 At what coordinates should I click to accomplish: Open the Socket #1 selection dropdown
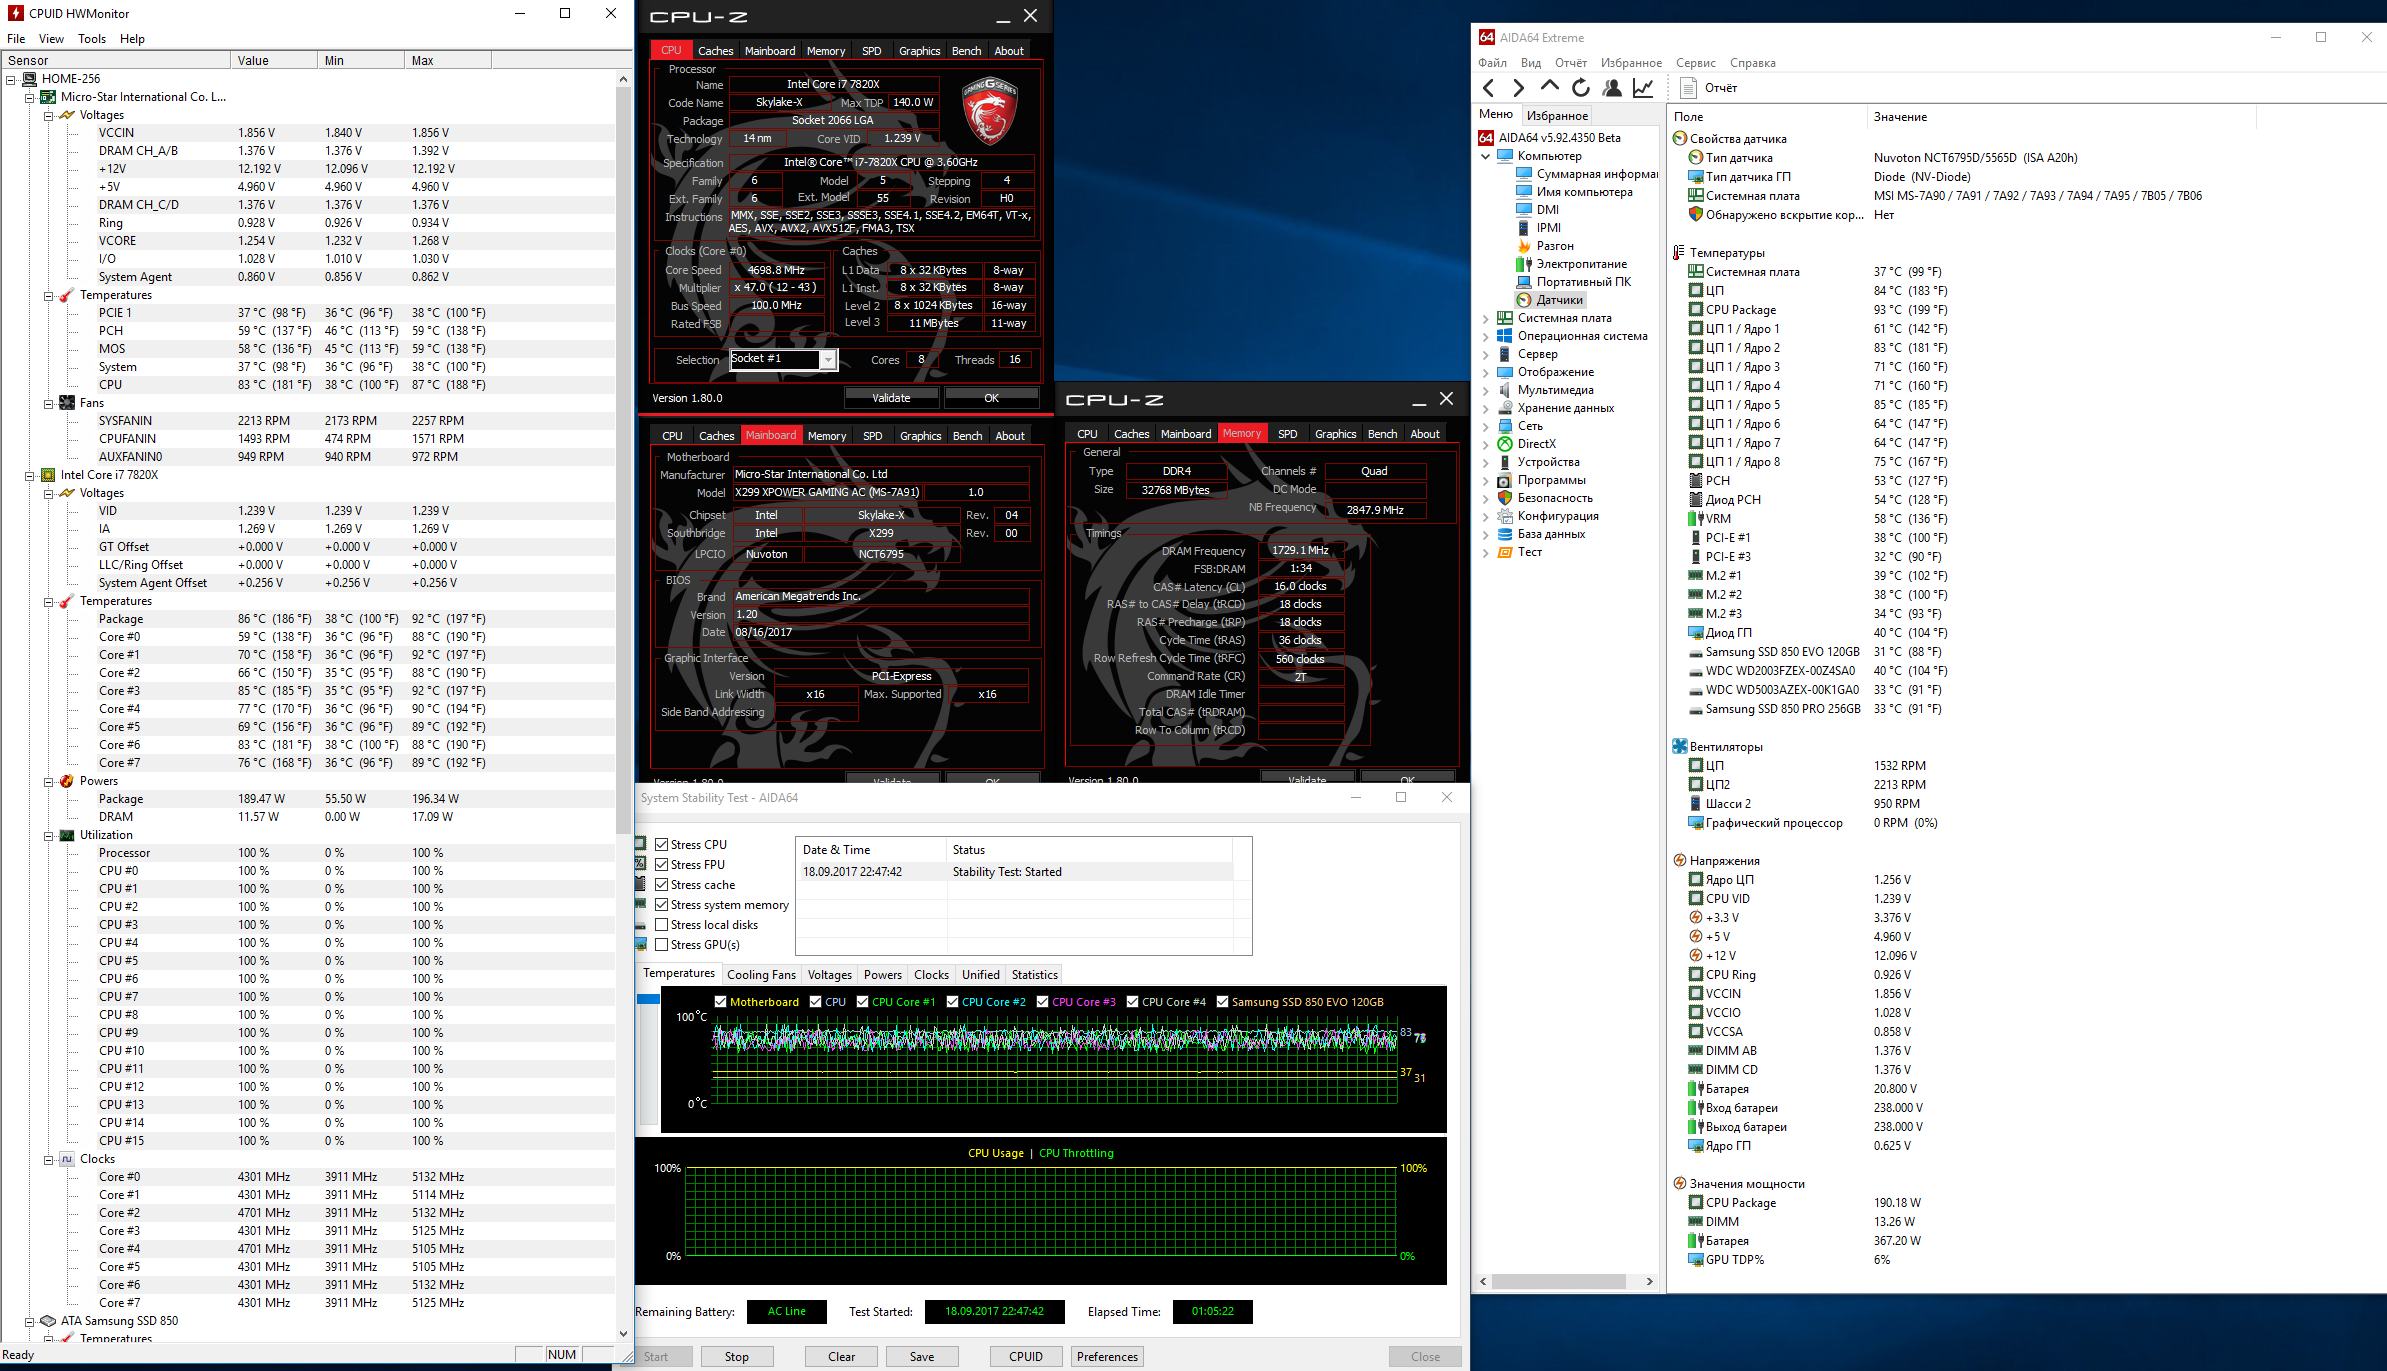point(828,360)
